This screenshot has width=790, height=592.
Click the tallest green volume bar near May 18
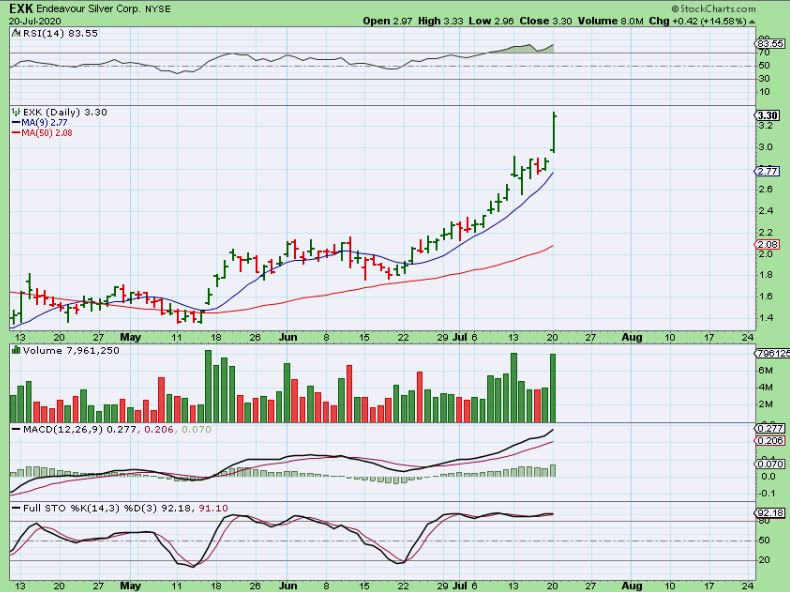coord(208,386)
